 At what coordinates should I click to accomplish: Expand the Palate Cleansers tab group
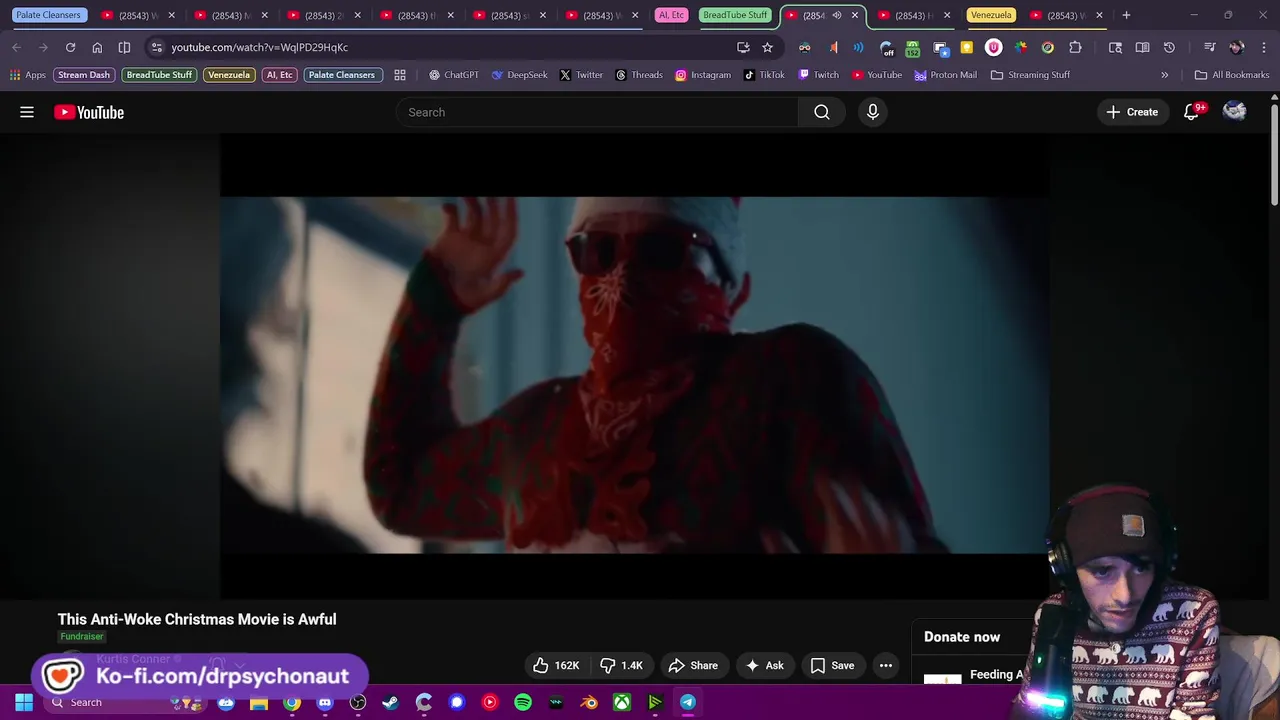48,15
